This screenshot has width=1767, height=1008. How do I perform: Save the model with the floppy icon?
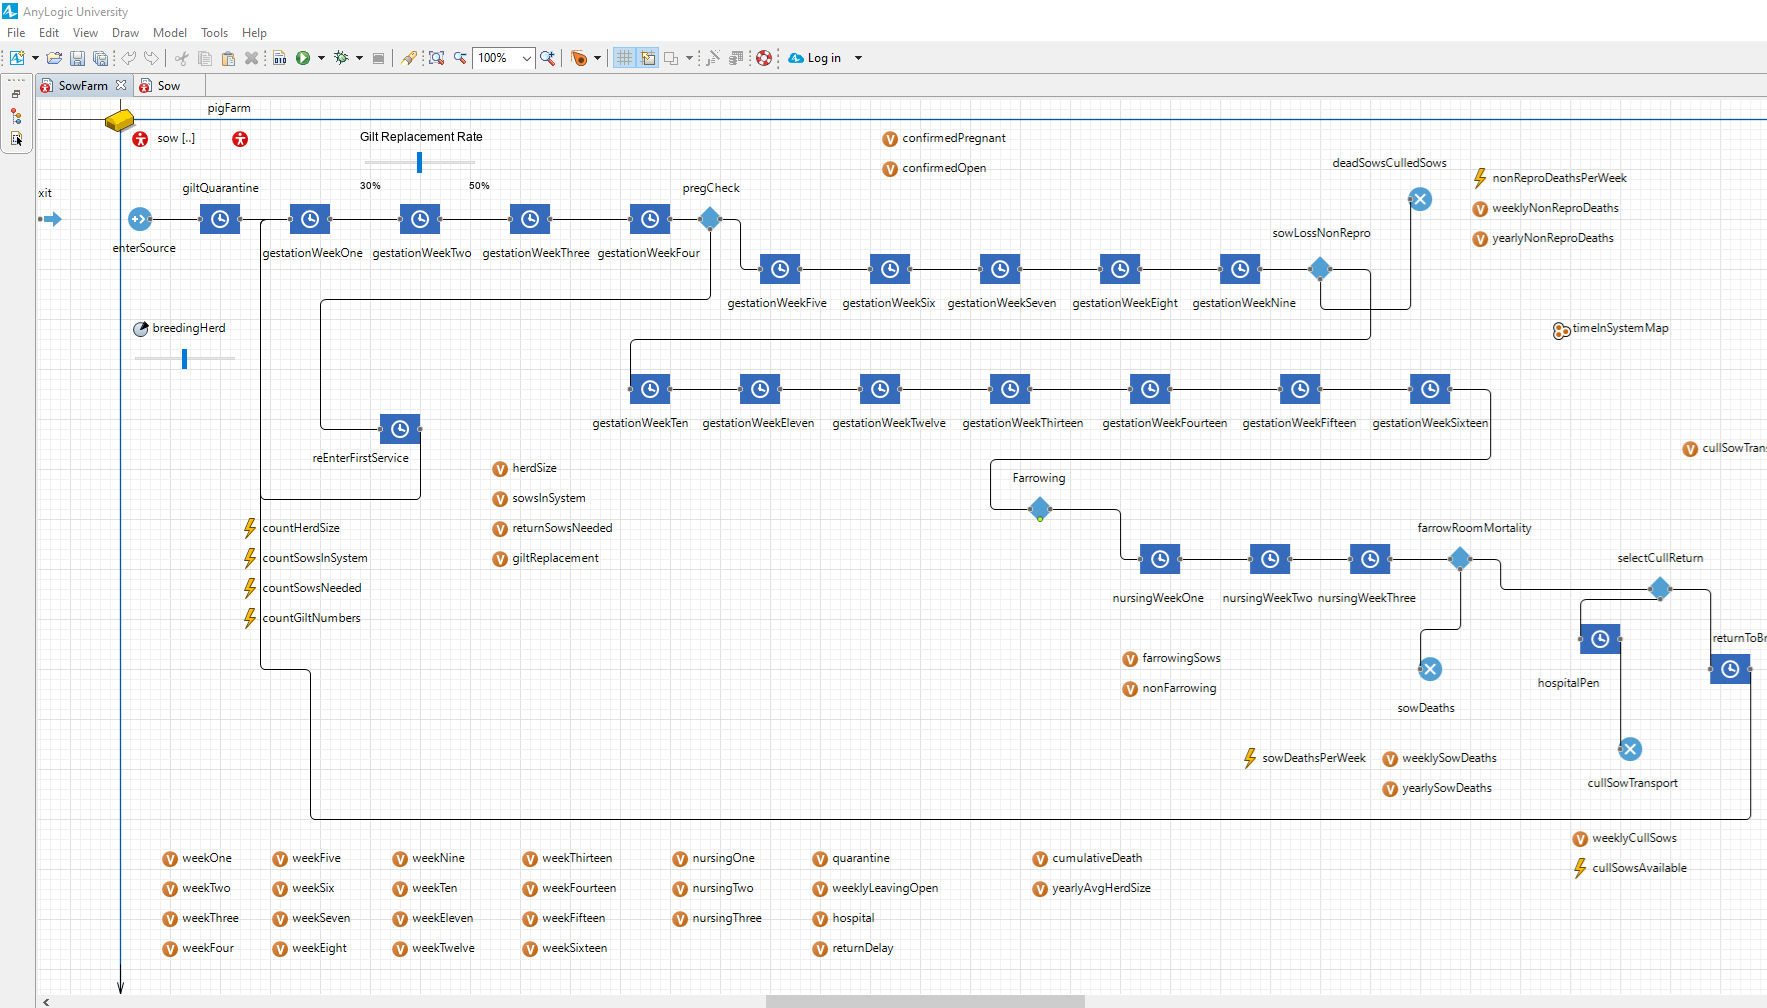pos(77,58)
